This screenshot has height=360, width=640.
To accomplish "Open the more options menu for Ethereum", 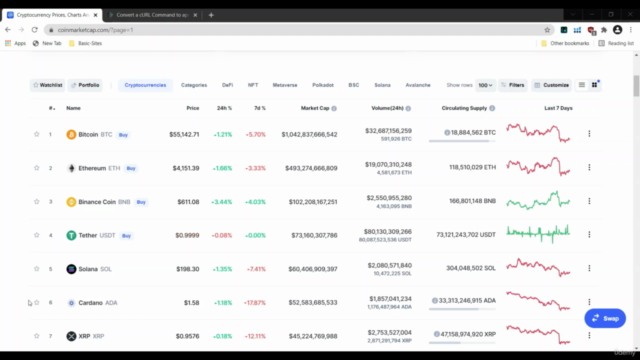I will 589,167.
